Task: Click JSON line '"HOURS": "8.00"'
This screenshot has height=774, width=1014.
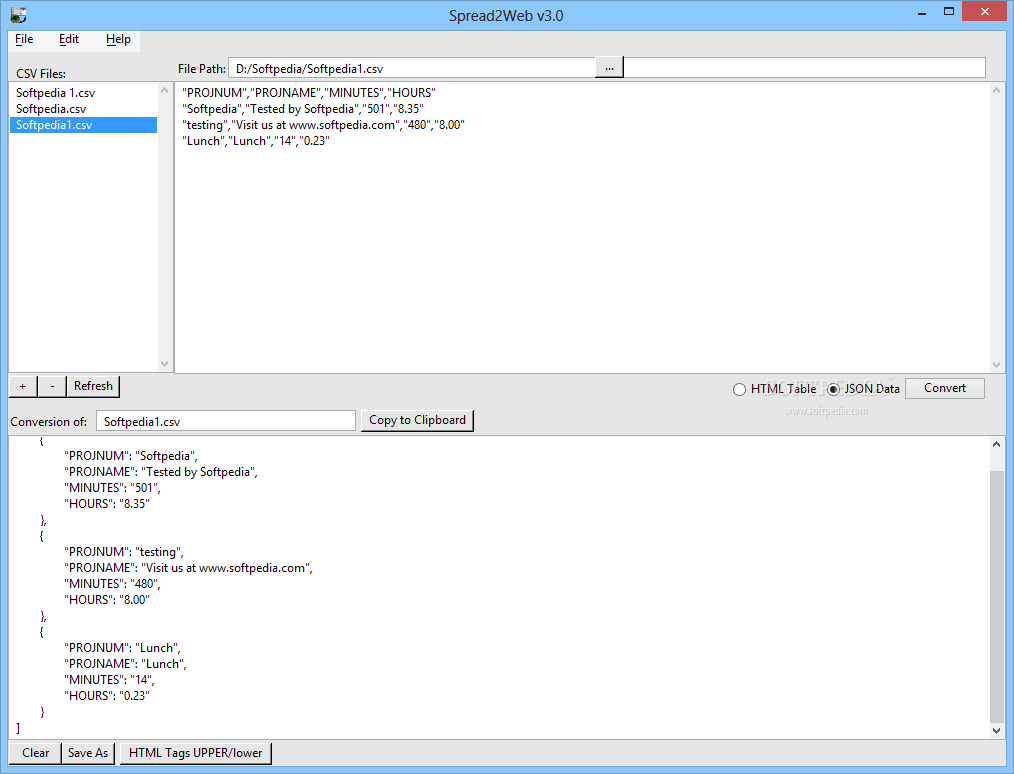Action: 107,600
